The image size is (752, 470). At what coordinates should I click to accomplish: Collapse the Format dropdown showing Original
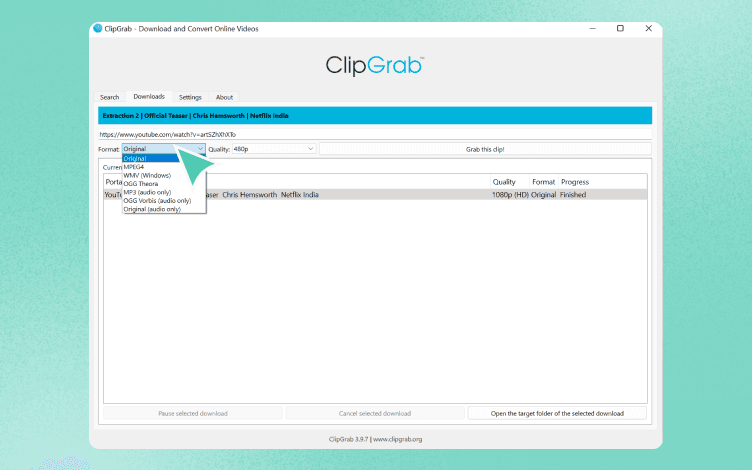164,149
